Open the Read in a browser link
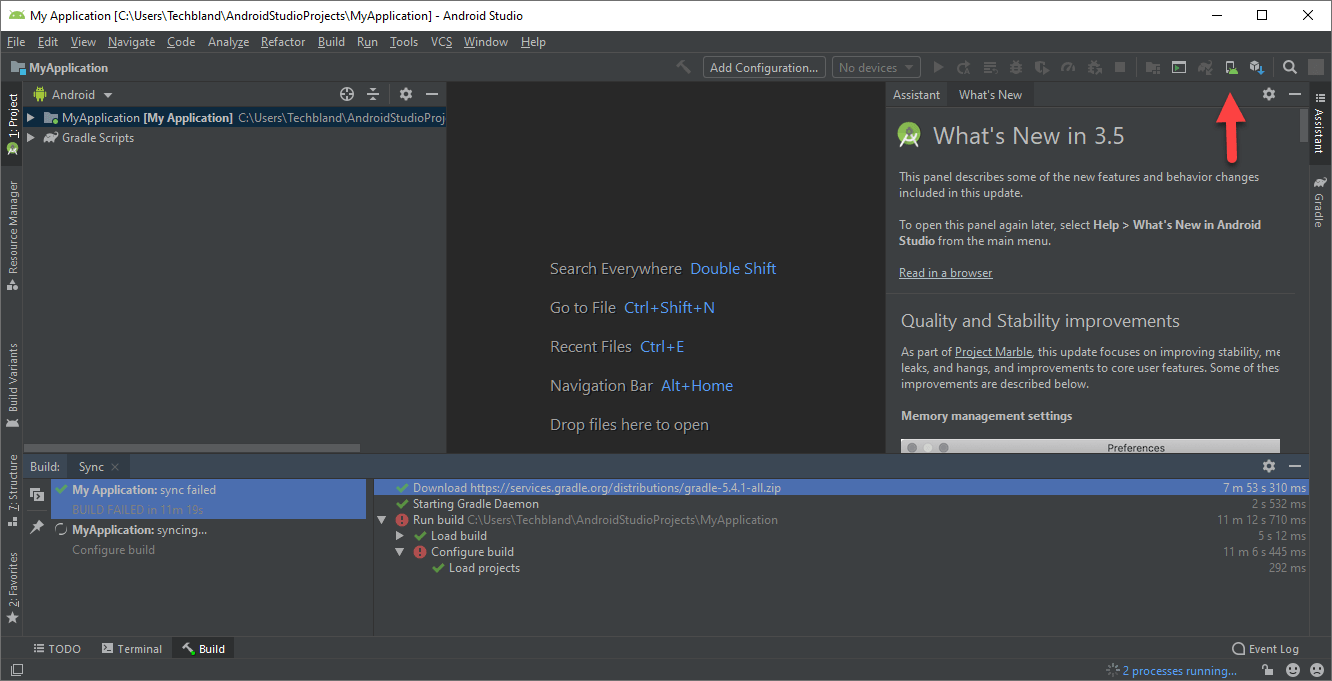Viewport: 1332px width, 681px height. coord(945,272)
